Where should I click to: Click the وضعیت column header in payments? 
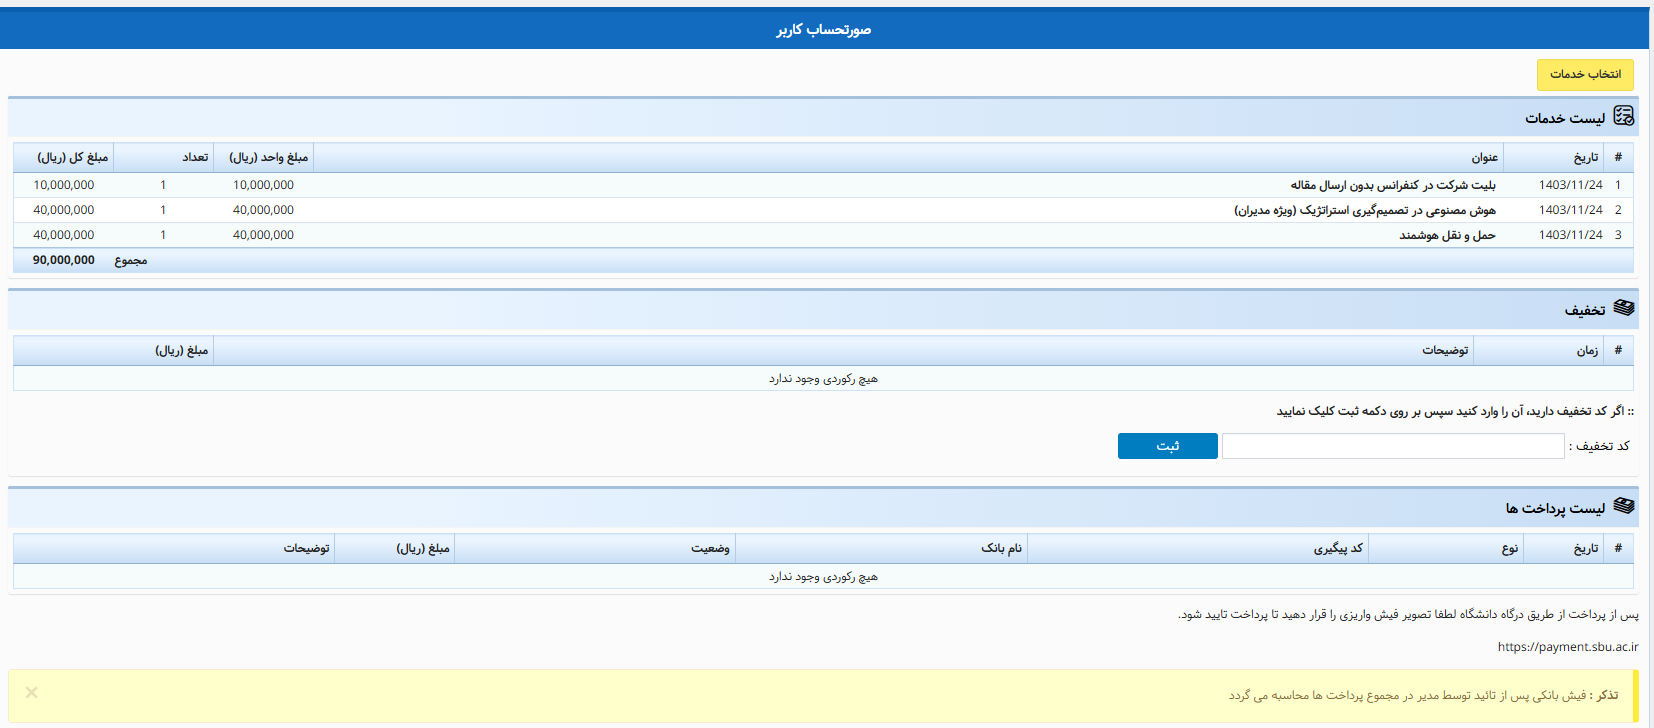[710, 549]
